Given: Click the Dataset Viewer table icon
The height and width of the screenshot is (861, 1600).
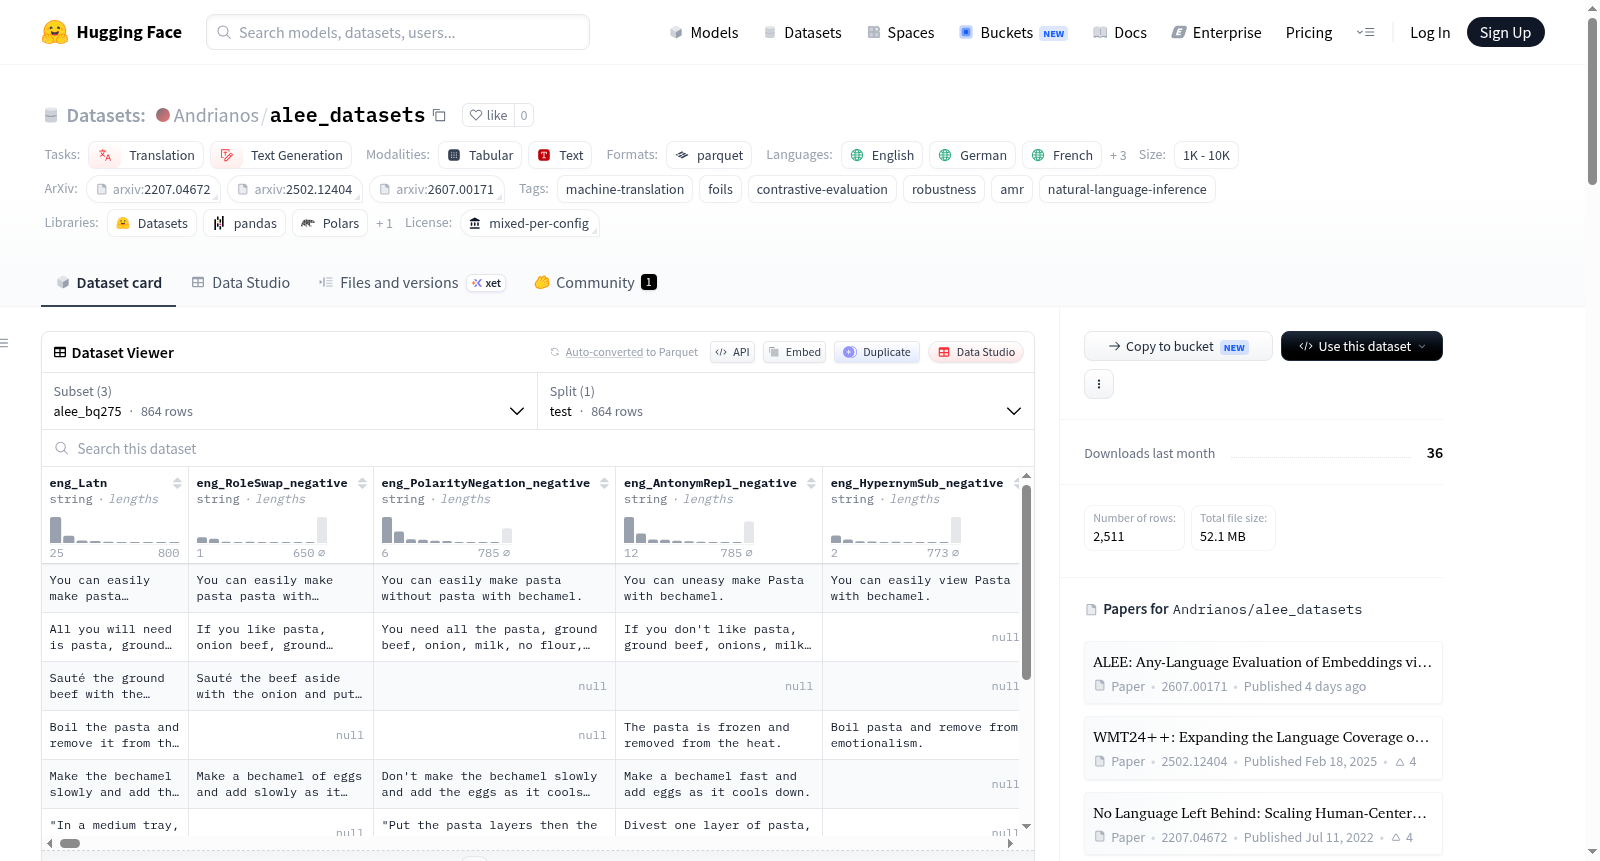Looking at the screenshot, I should point(60,352).
